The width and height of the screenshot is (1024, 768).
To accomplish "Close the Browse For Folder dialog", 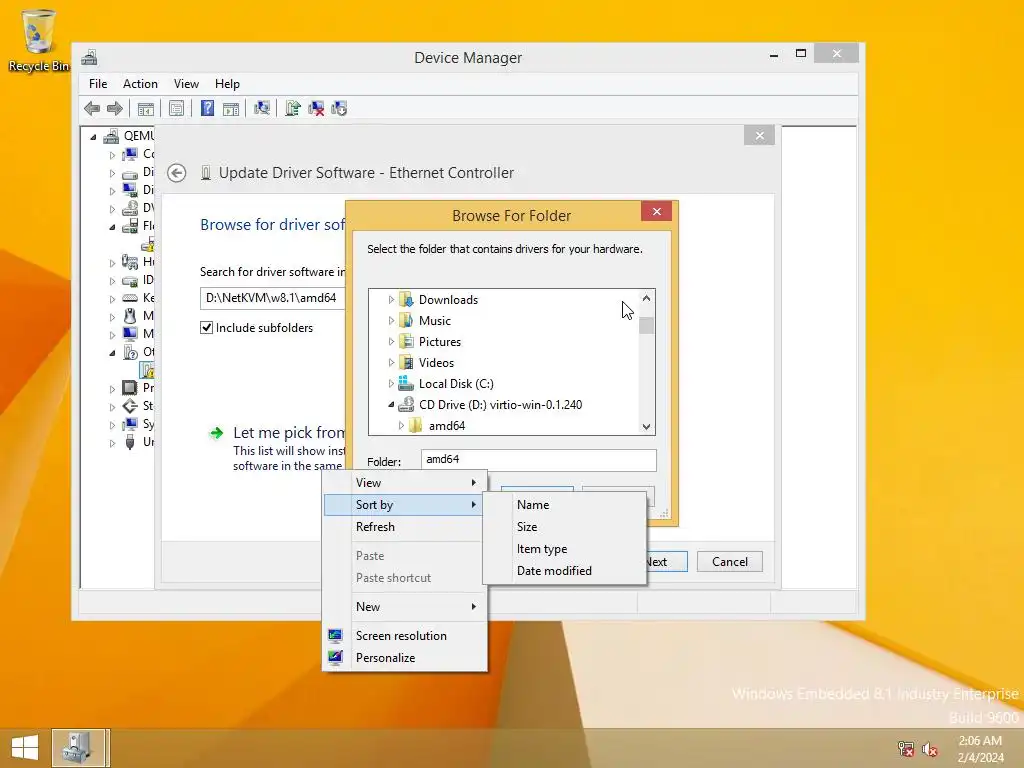I will [656, 212].
